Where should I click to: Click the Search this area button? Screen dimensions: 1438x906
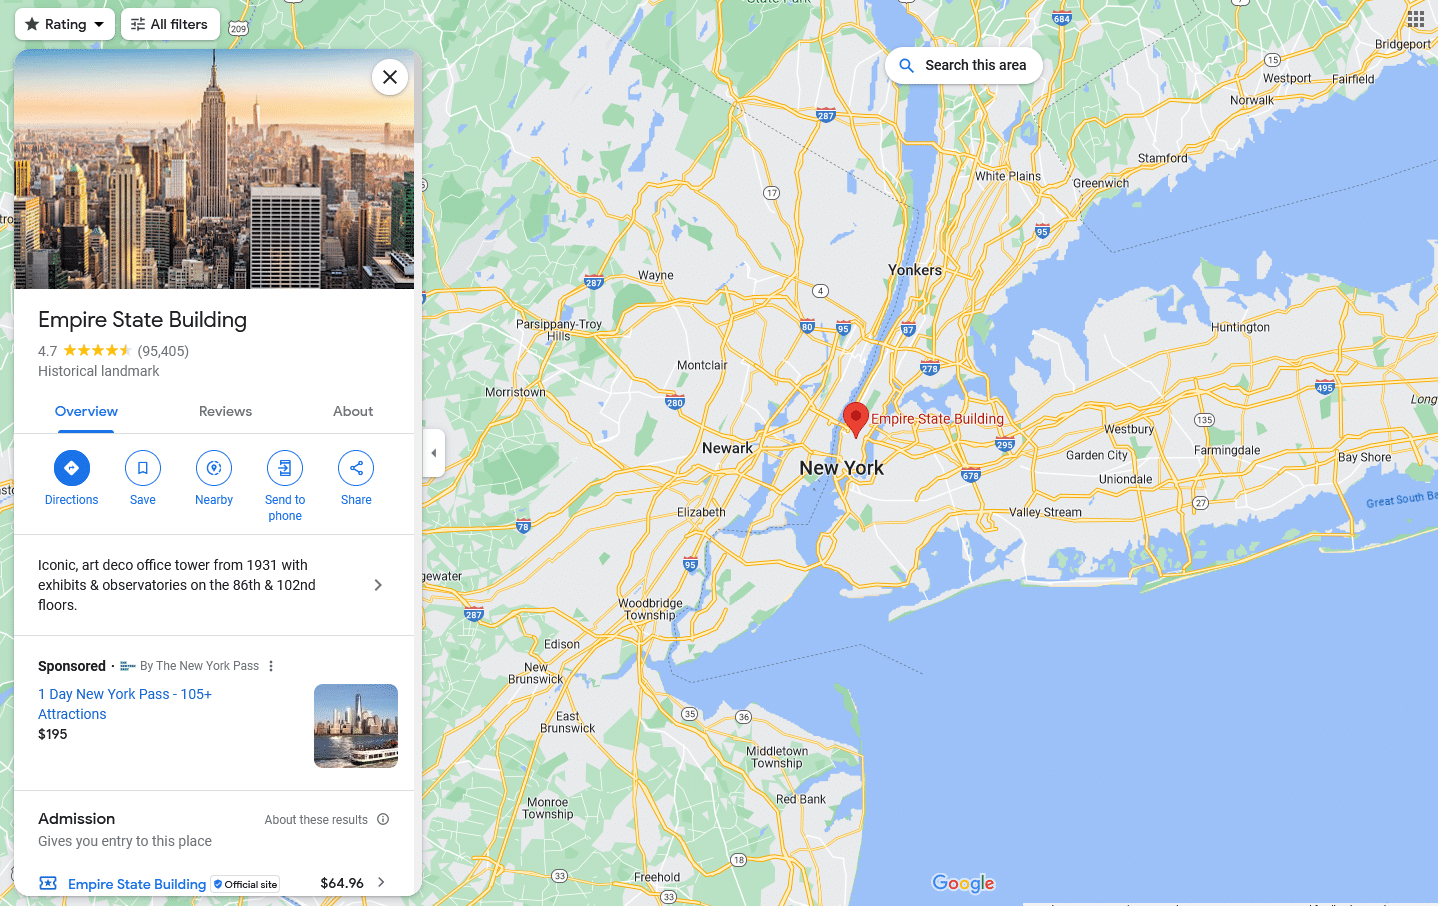tap(964, 65)
